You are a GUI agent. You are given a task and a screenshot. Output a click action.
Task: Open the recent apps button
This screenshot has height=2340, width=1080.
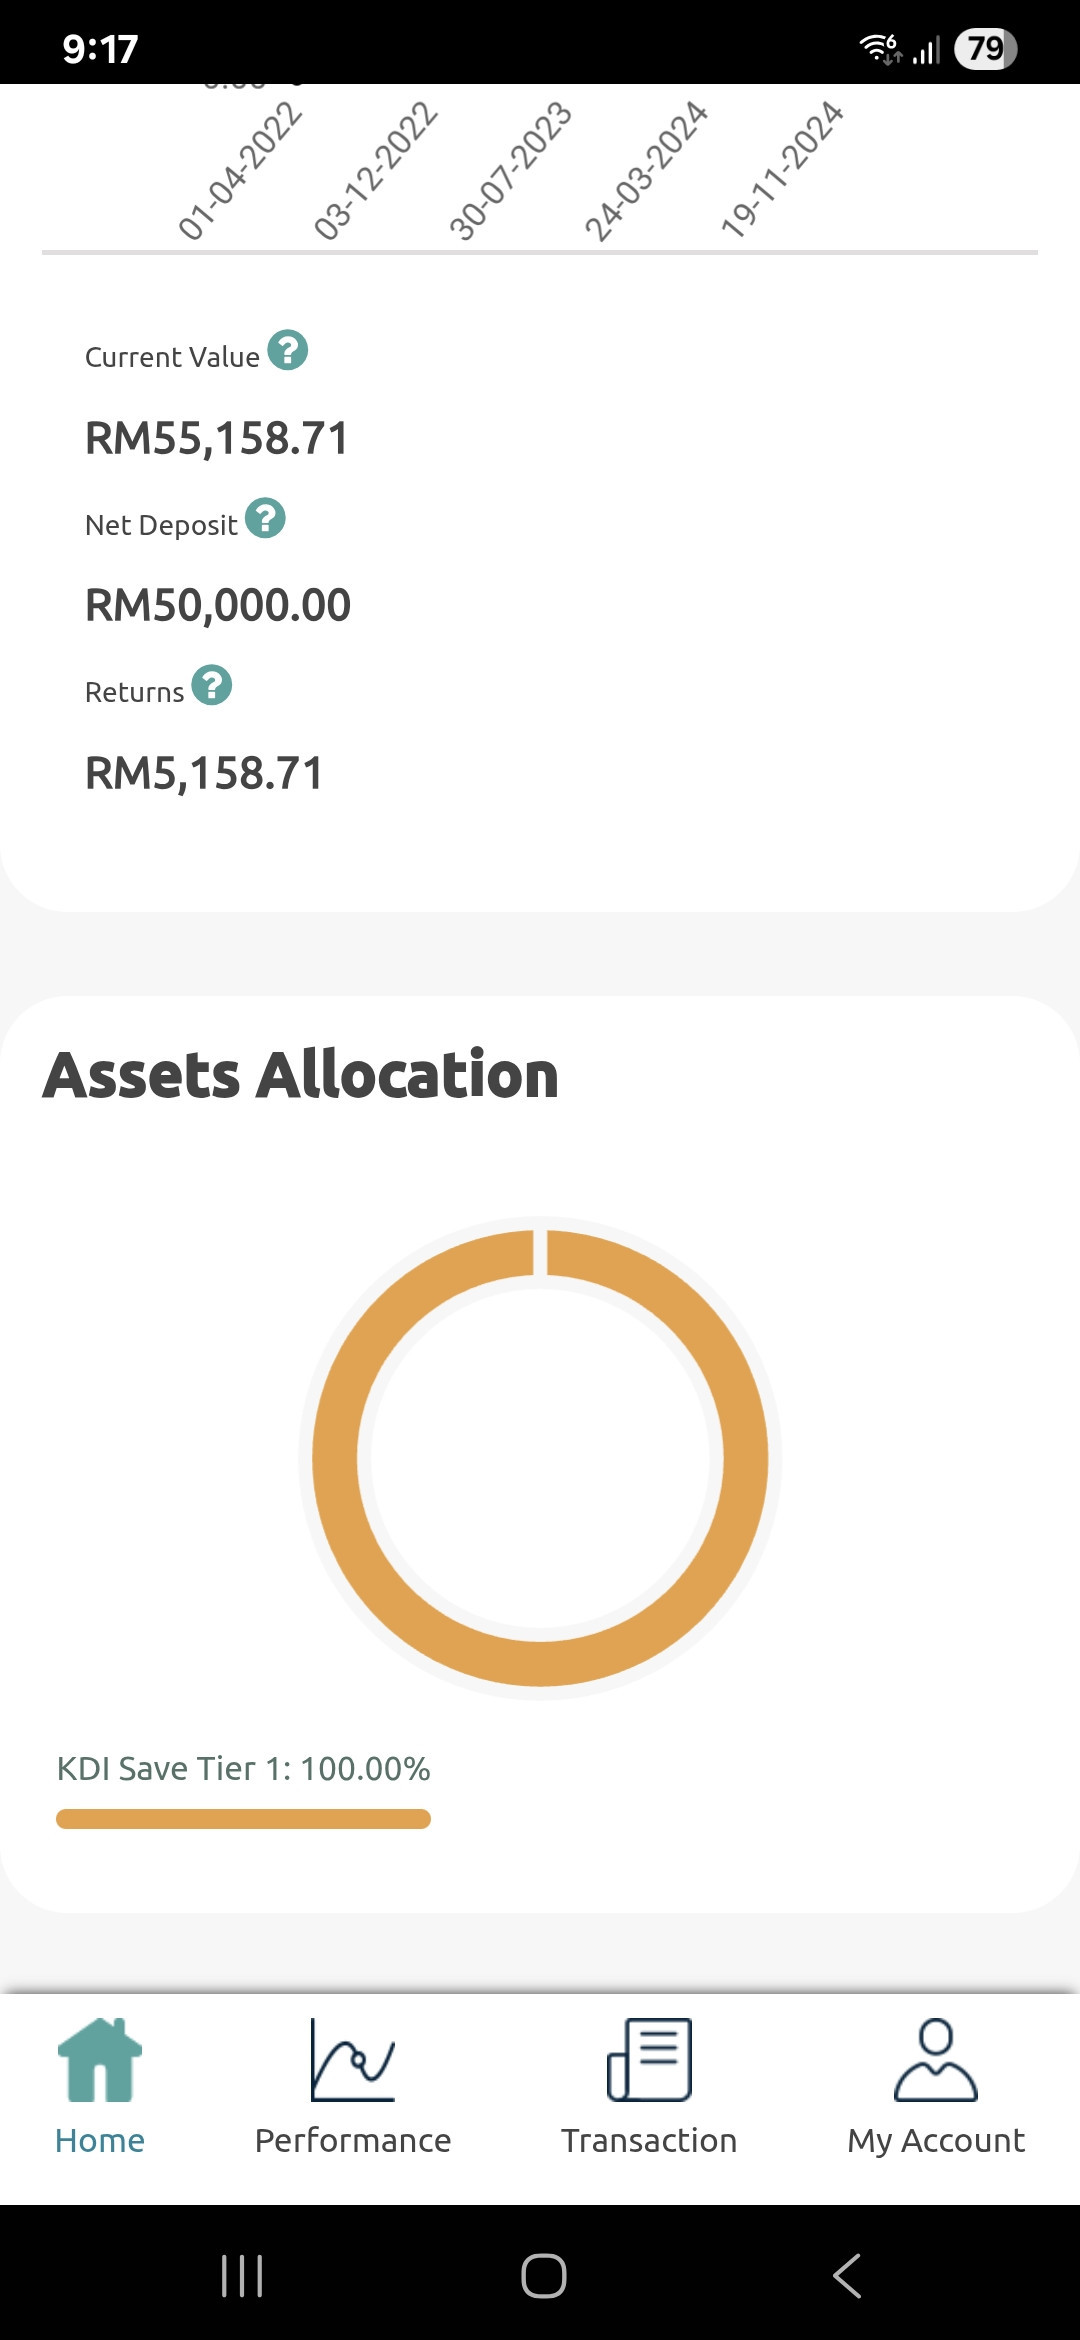coord(242,2276)
